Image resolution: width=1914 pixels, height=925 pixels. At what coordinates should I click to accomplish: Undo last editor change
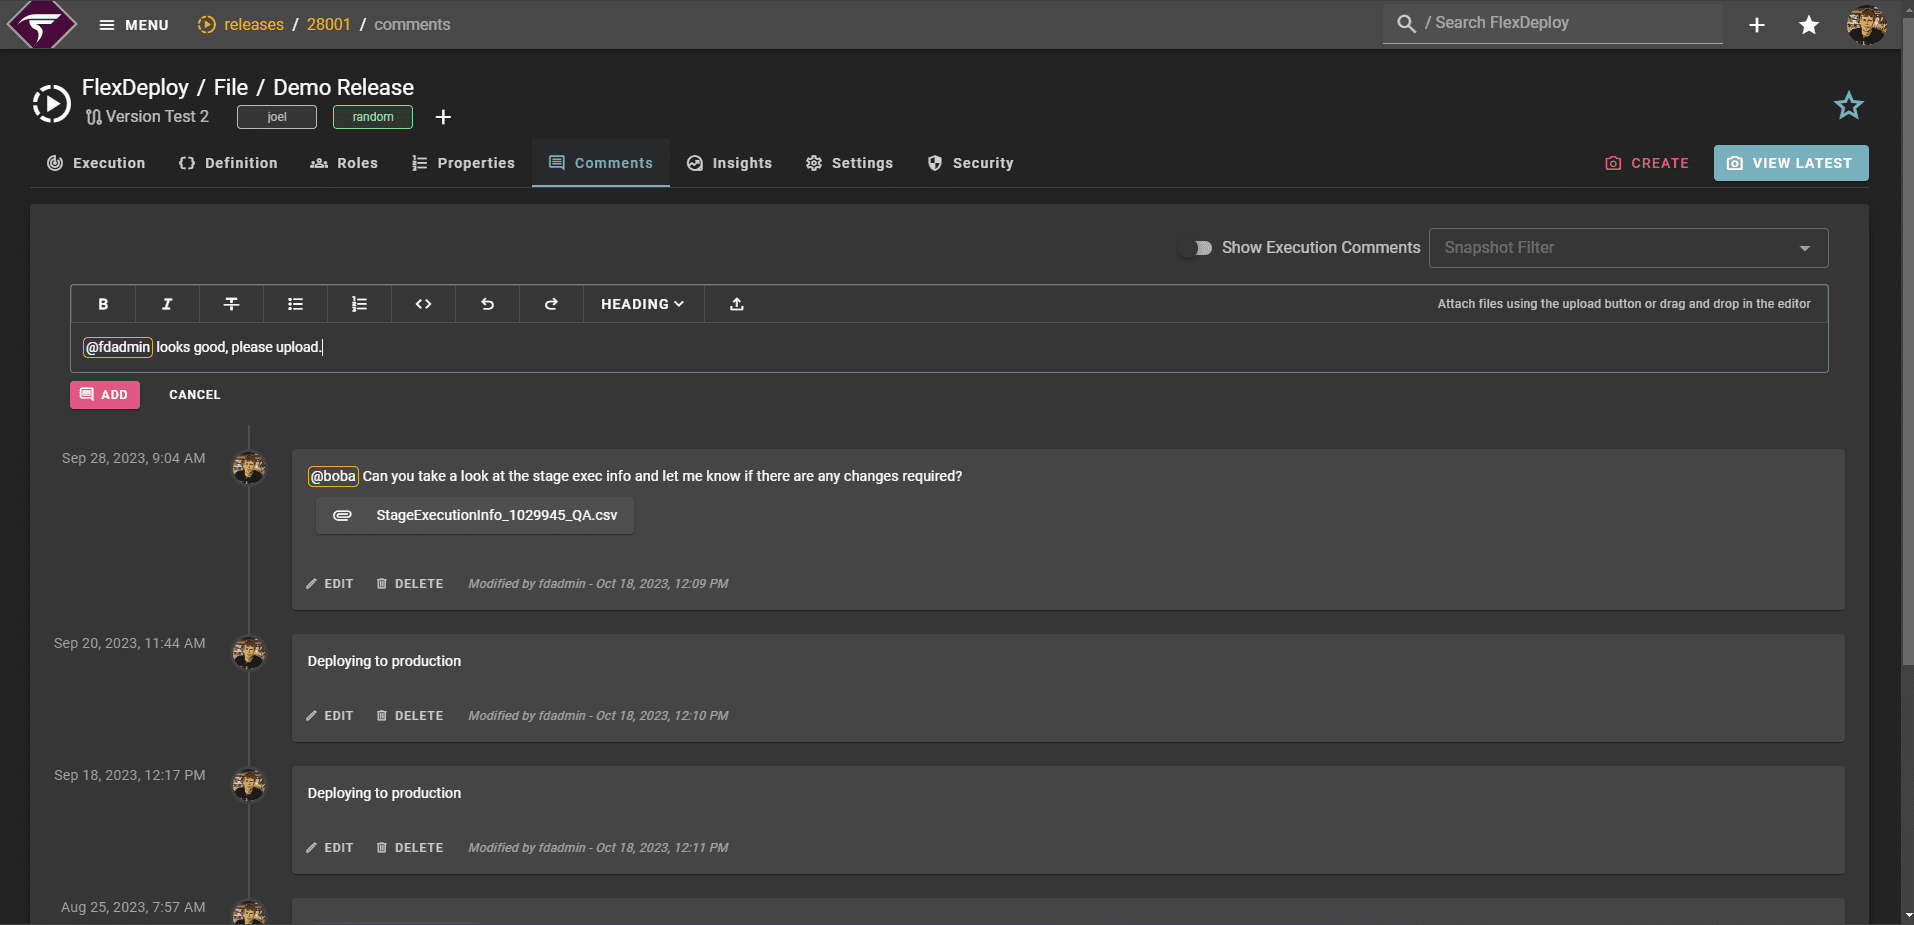pos(487,304)
